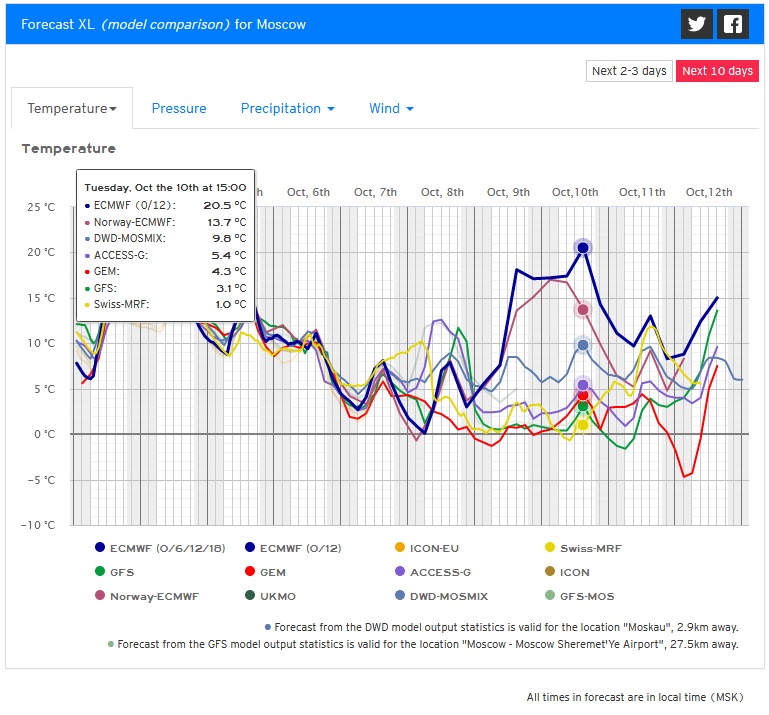Click the GFS-MOS legend marker
Viewport: 769px width, 715px height.
[x=550, y=596]
